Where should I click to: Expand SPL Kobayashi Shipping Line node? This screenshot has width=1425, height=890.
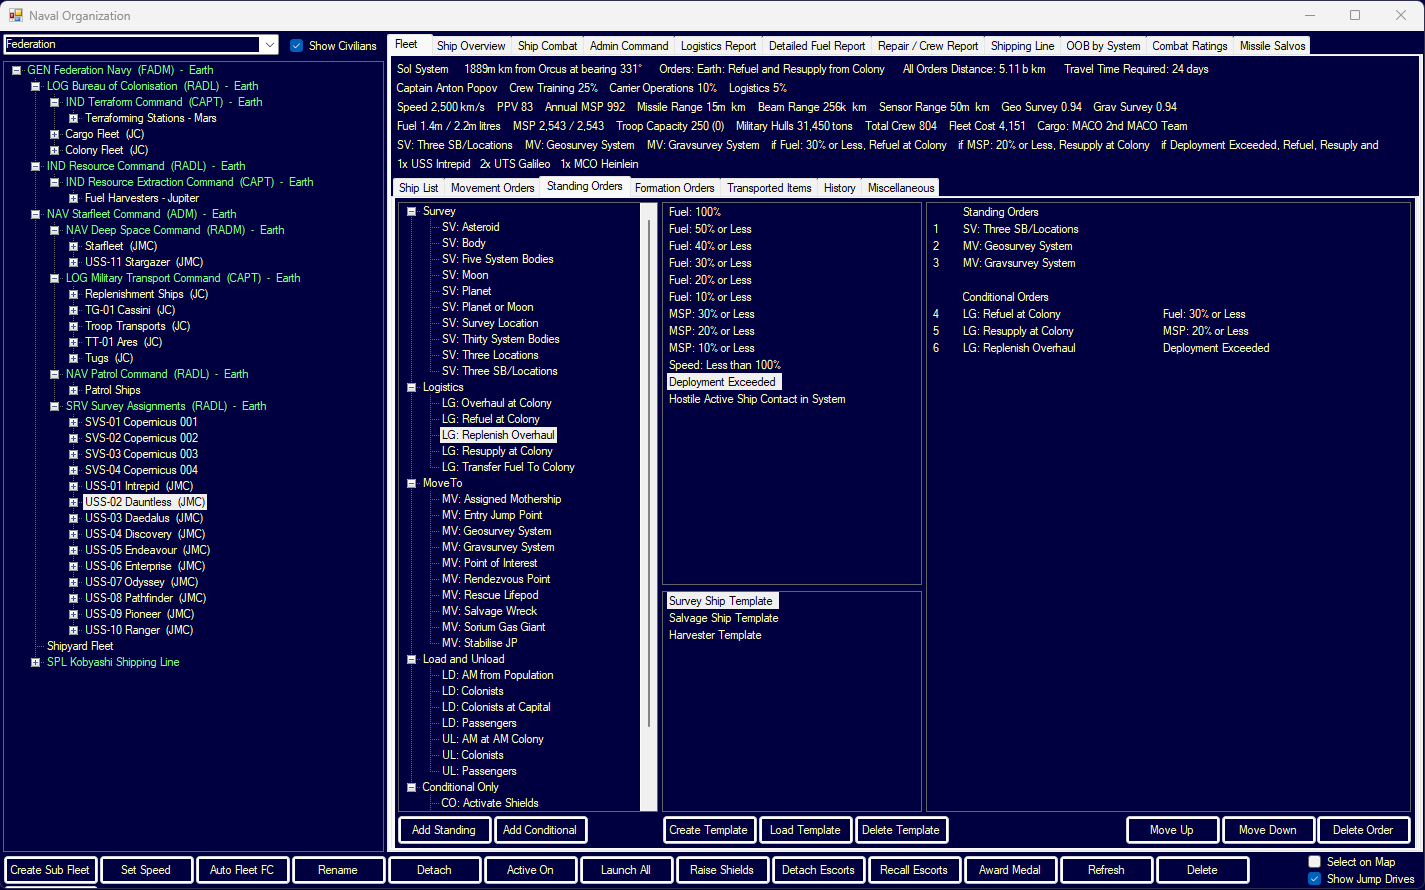click(35, 662)
